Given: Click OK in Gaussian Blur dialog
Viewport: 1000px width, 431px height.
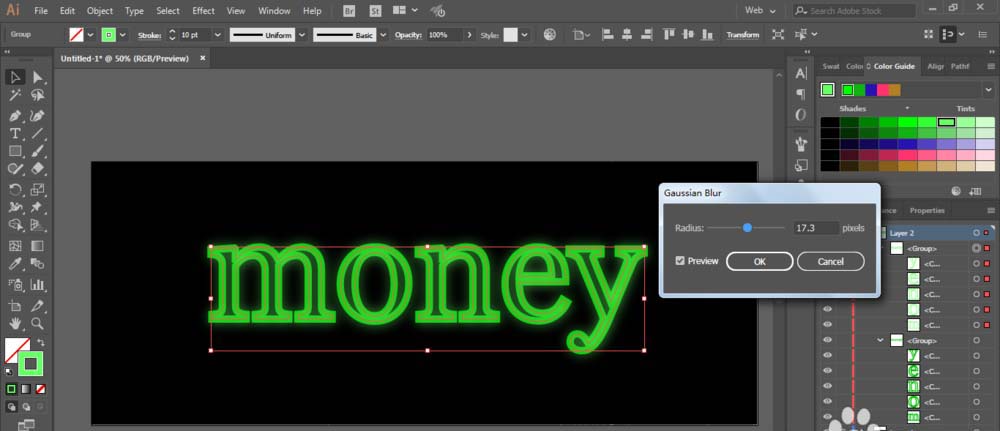Looking at the screenshot, I should click(760, 261).
